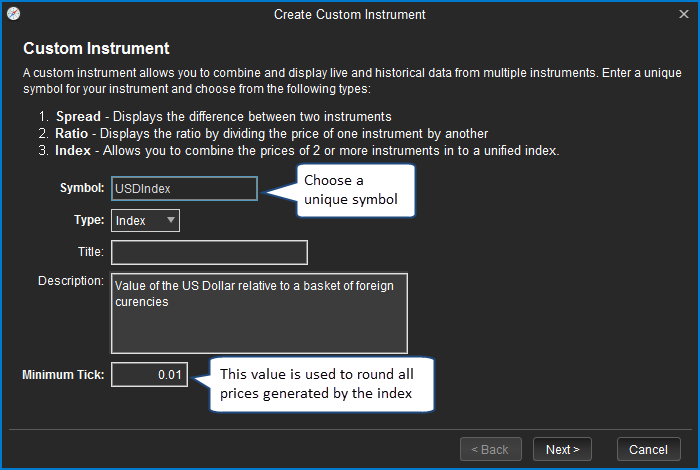Focus the empty Title text field
Viewport: 700px width, 470px height.
coord(209,252)
